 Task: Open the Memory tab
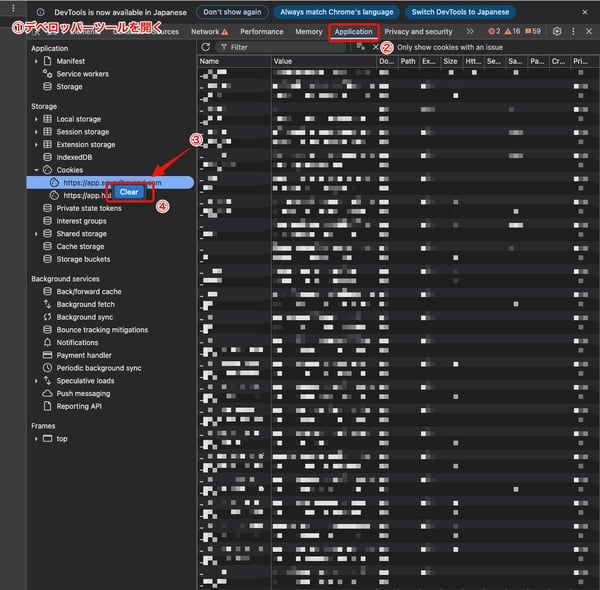309,31
